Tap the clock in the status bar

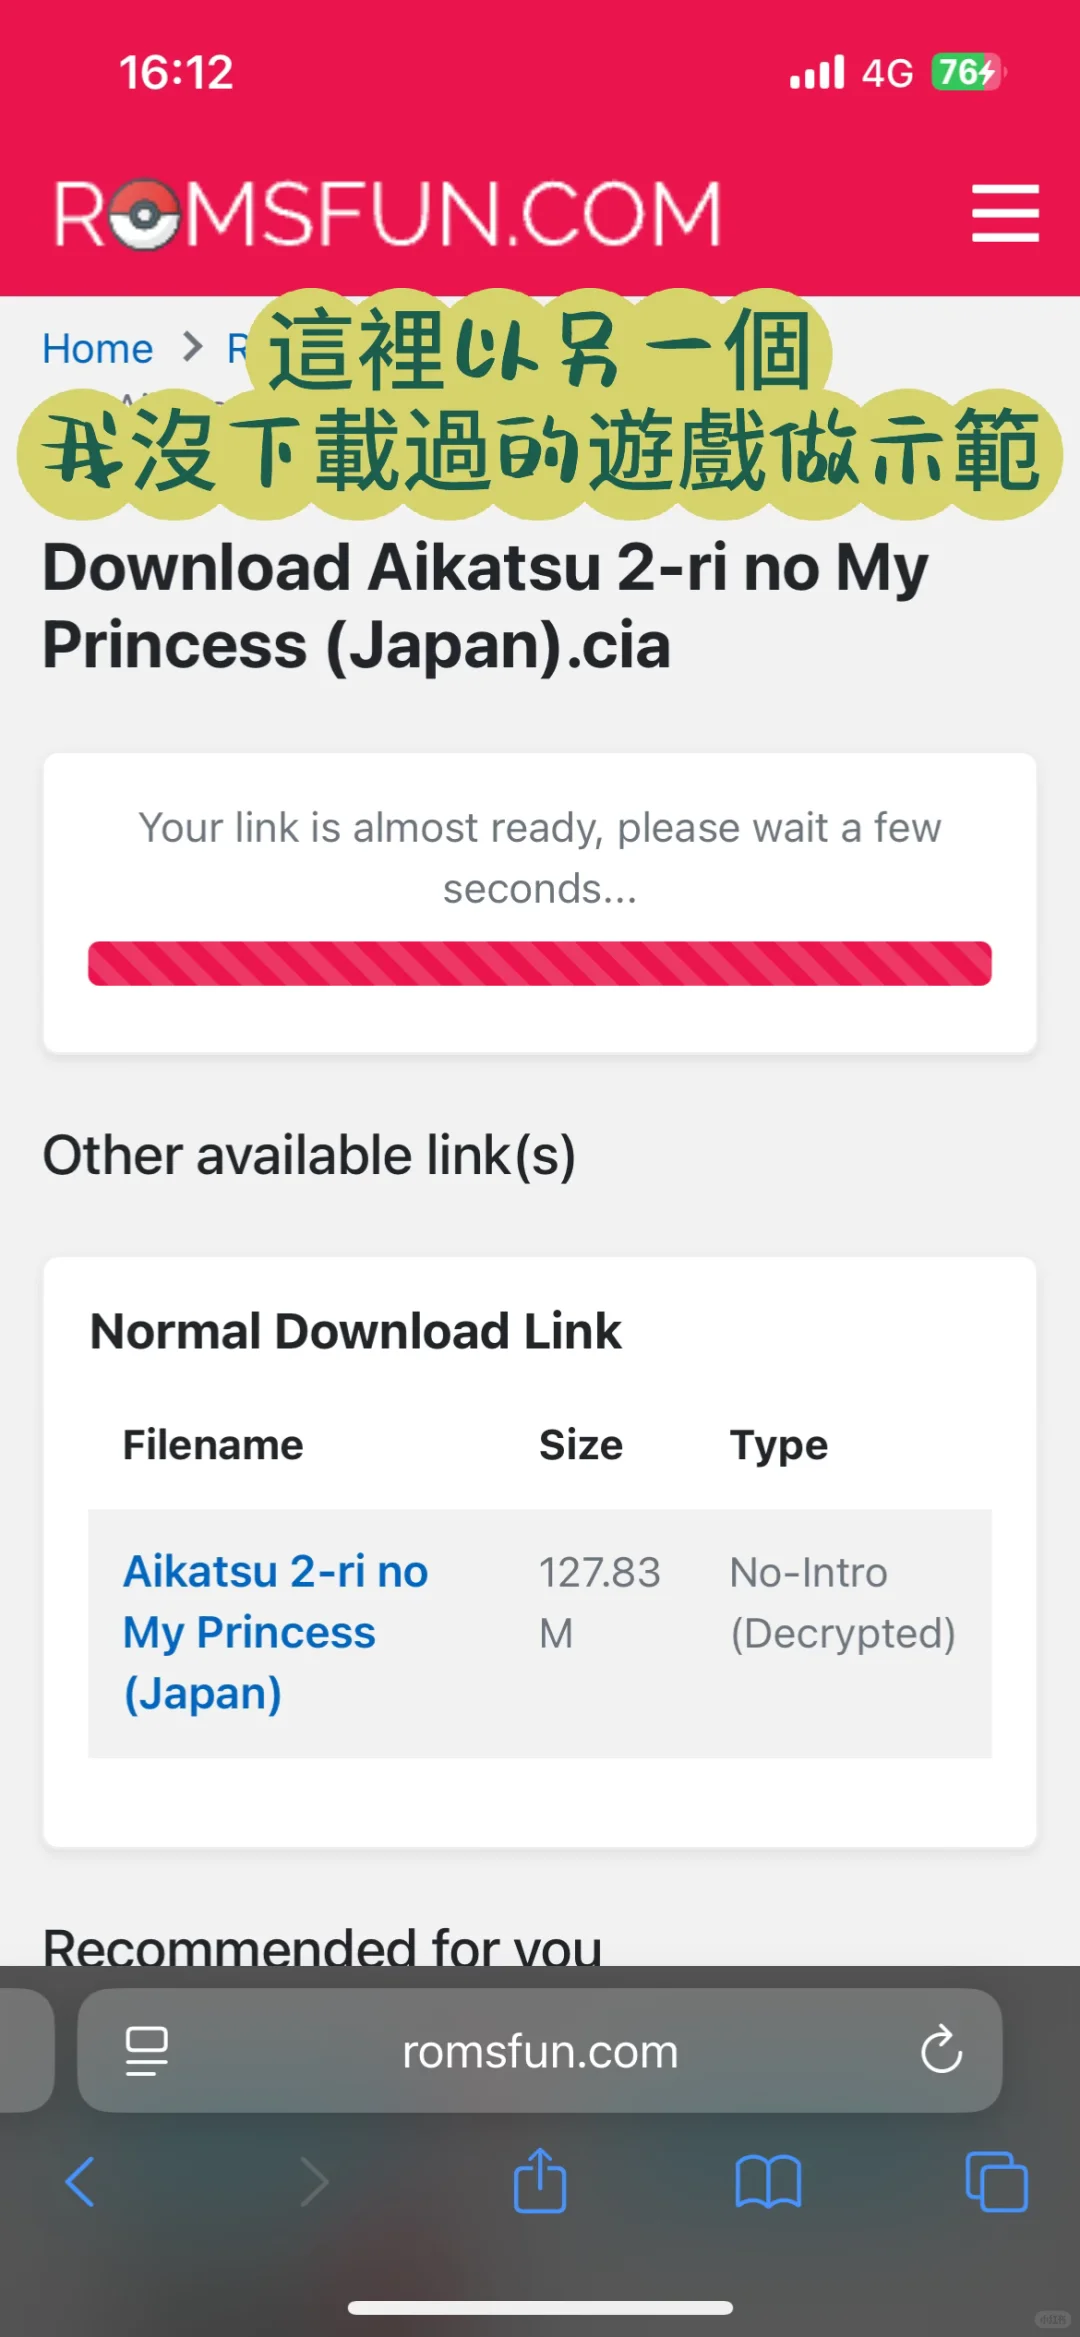176,72
